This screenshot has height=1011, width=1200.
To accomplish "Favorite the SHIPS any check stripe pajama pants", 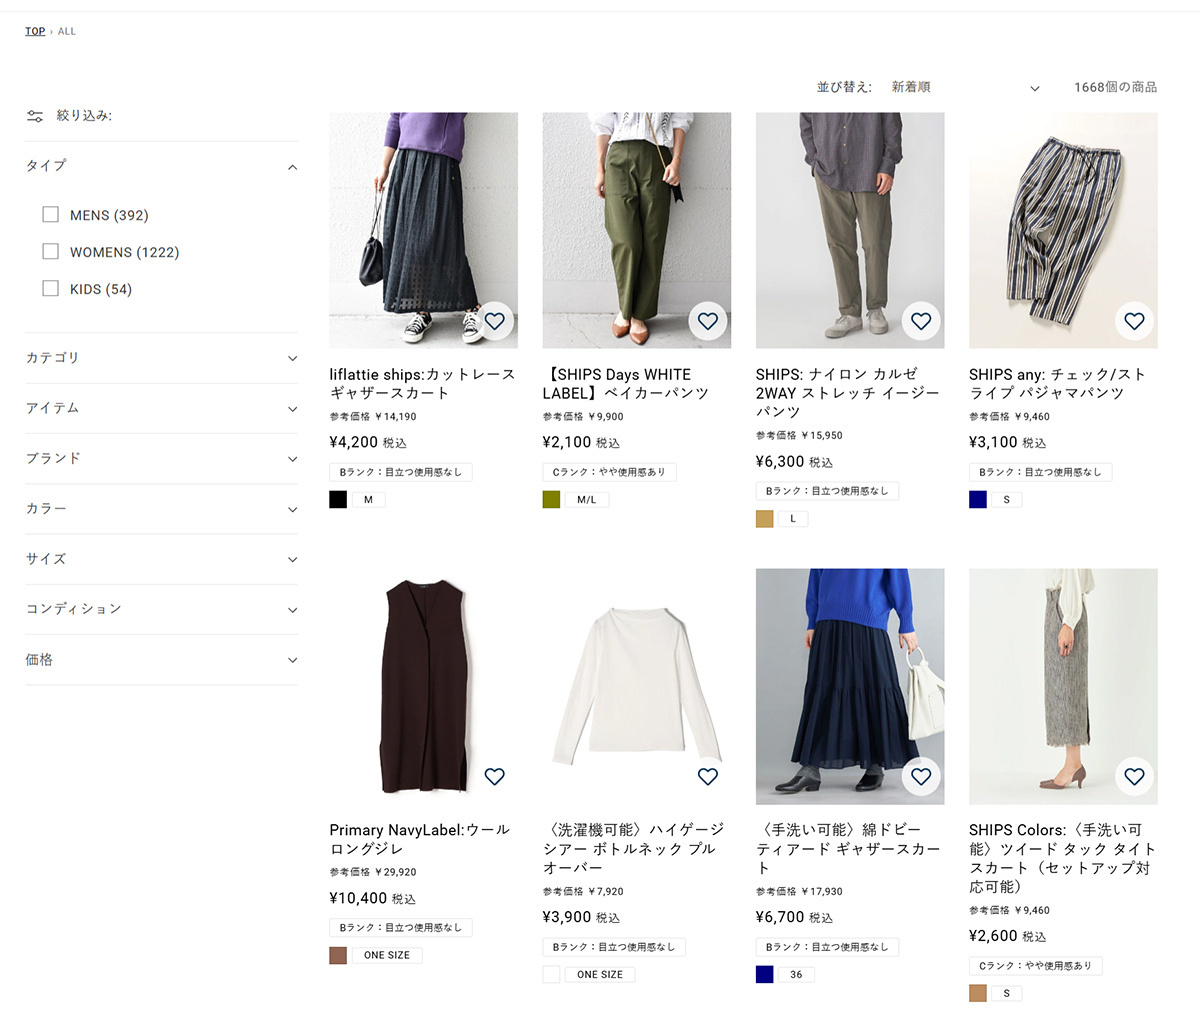I will (x=1134, y=321).
